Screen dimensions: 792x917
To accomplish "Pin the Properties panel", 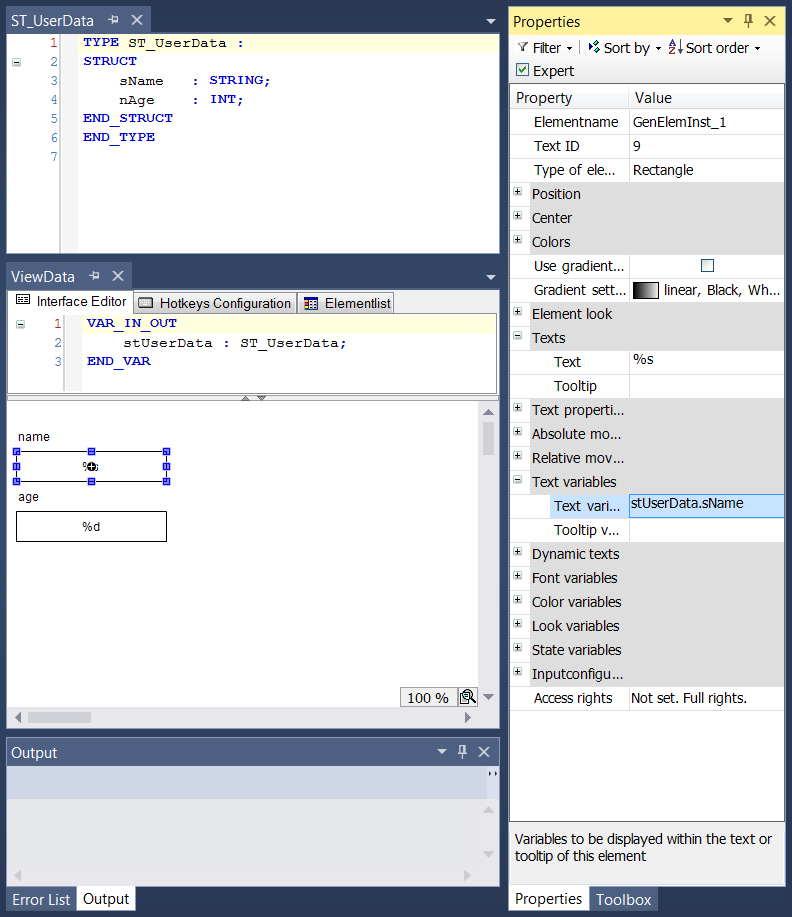I will tap(748, 21).
